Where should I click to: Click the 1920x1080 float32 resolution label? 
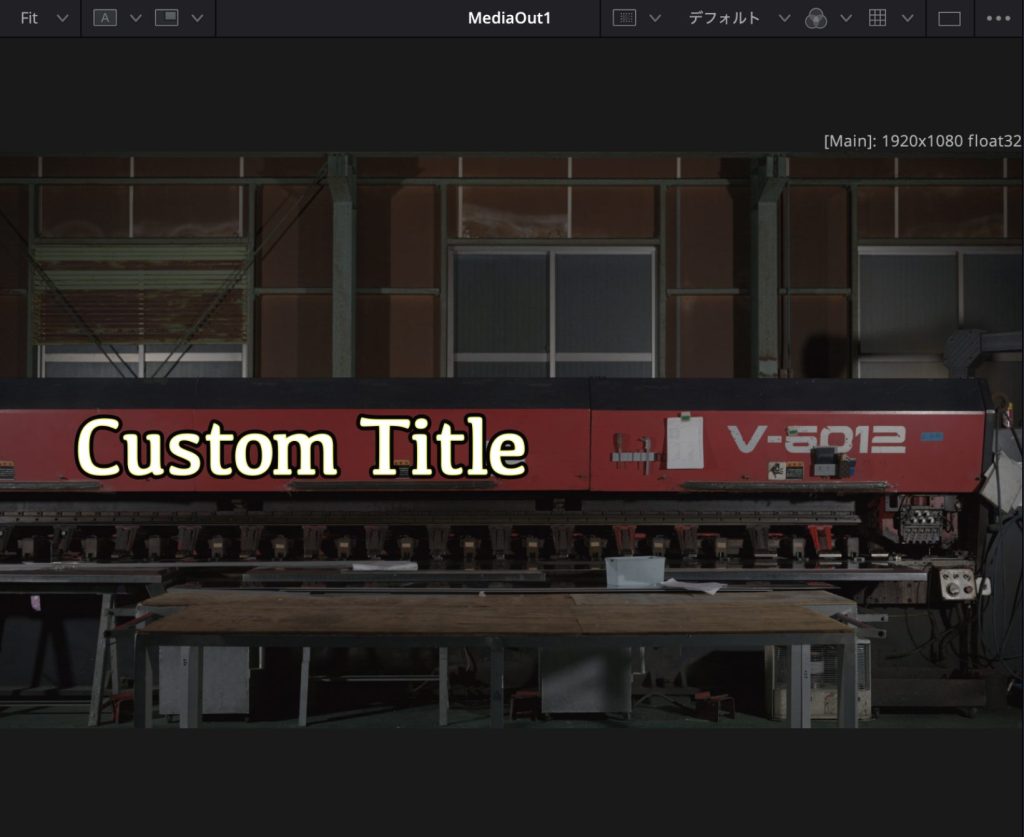point(922,141)
